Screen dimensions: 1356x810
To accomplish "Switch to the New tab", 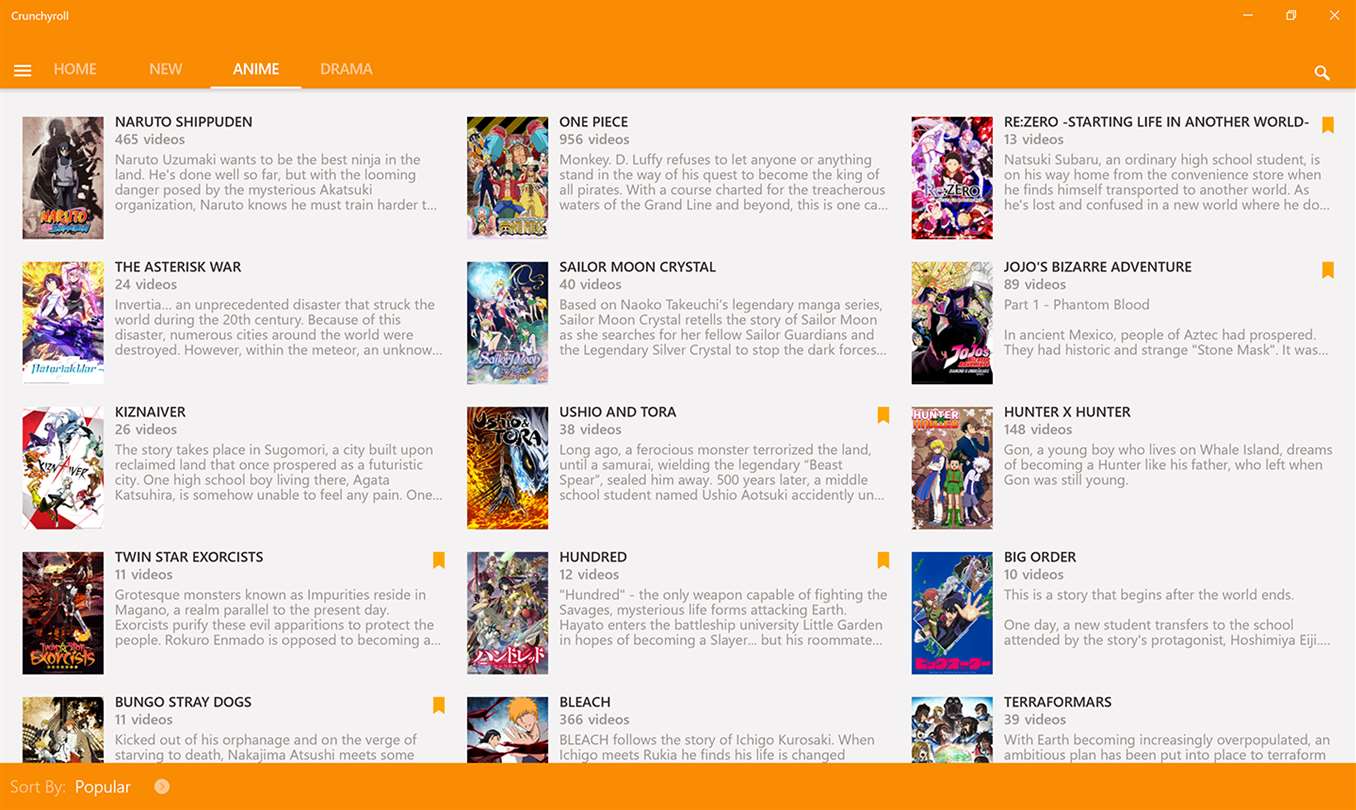I will (x=165, y=69).
